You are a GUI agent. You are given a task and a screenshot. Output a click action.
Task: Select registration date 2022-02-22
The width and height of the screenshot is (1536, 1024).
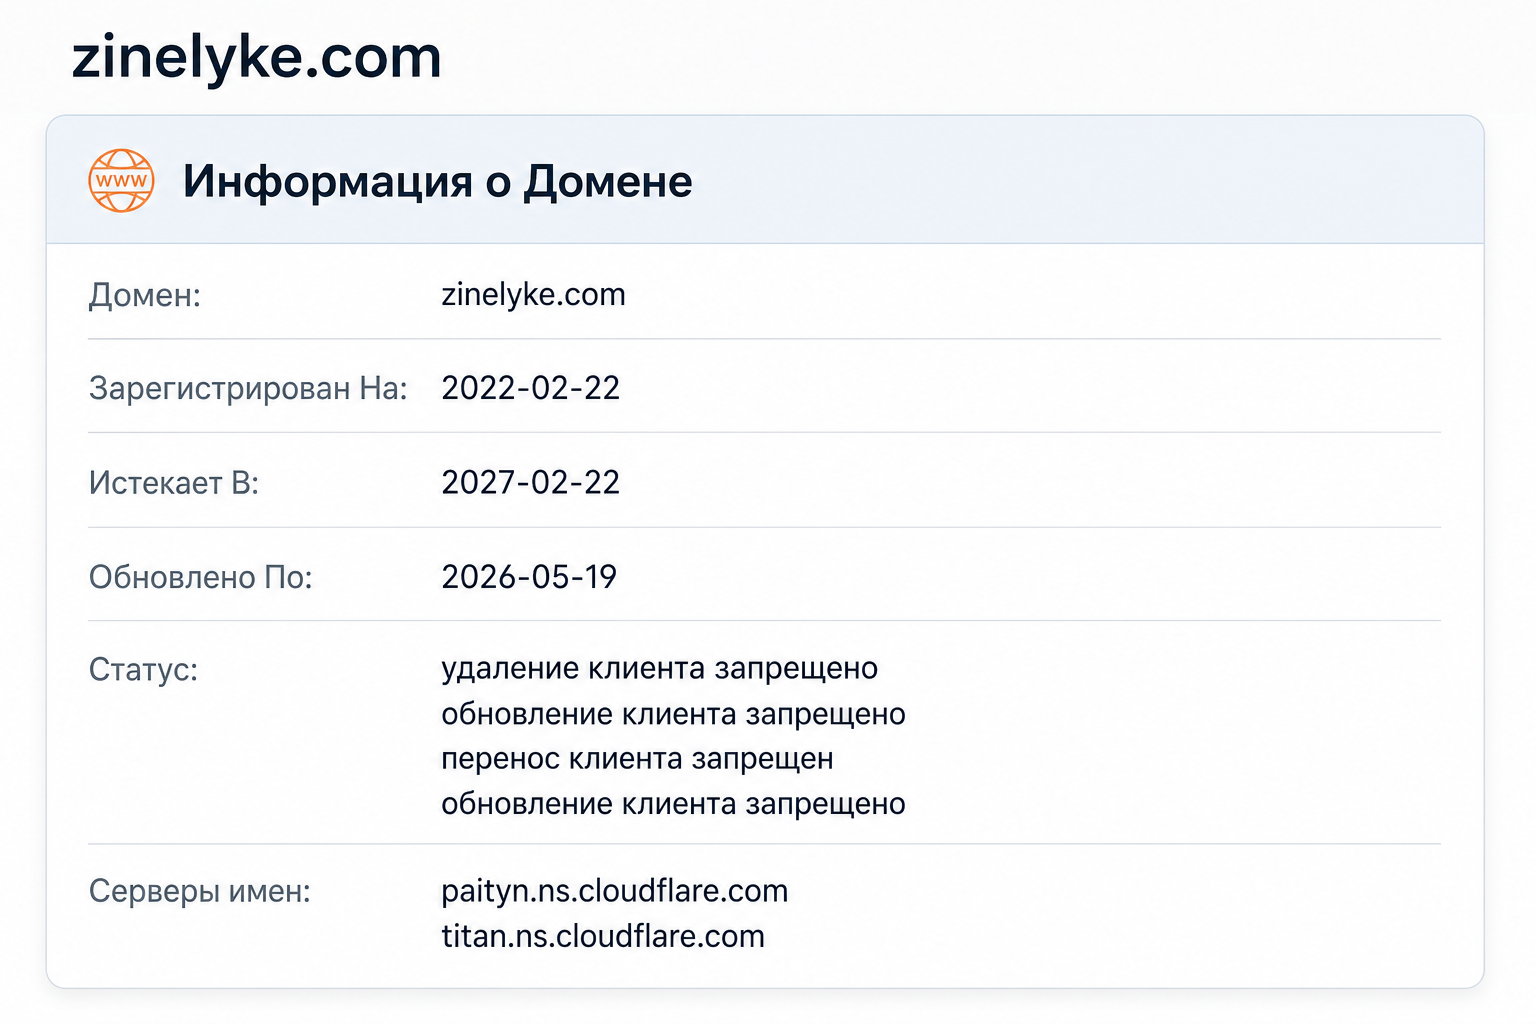click(531, 388)
